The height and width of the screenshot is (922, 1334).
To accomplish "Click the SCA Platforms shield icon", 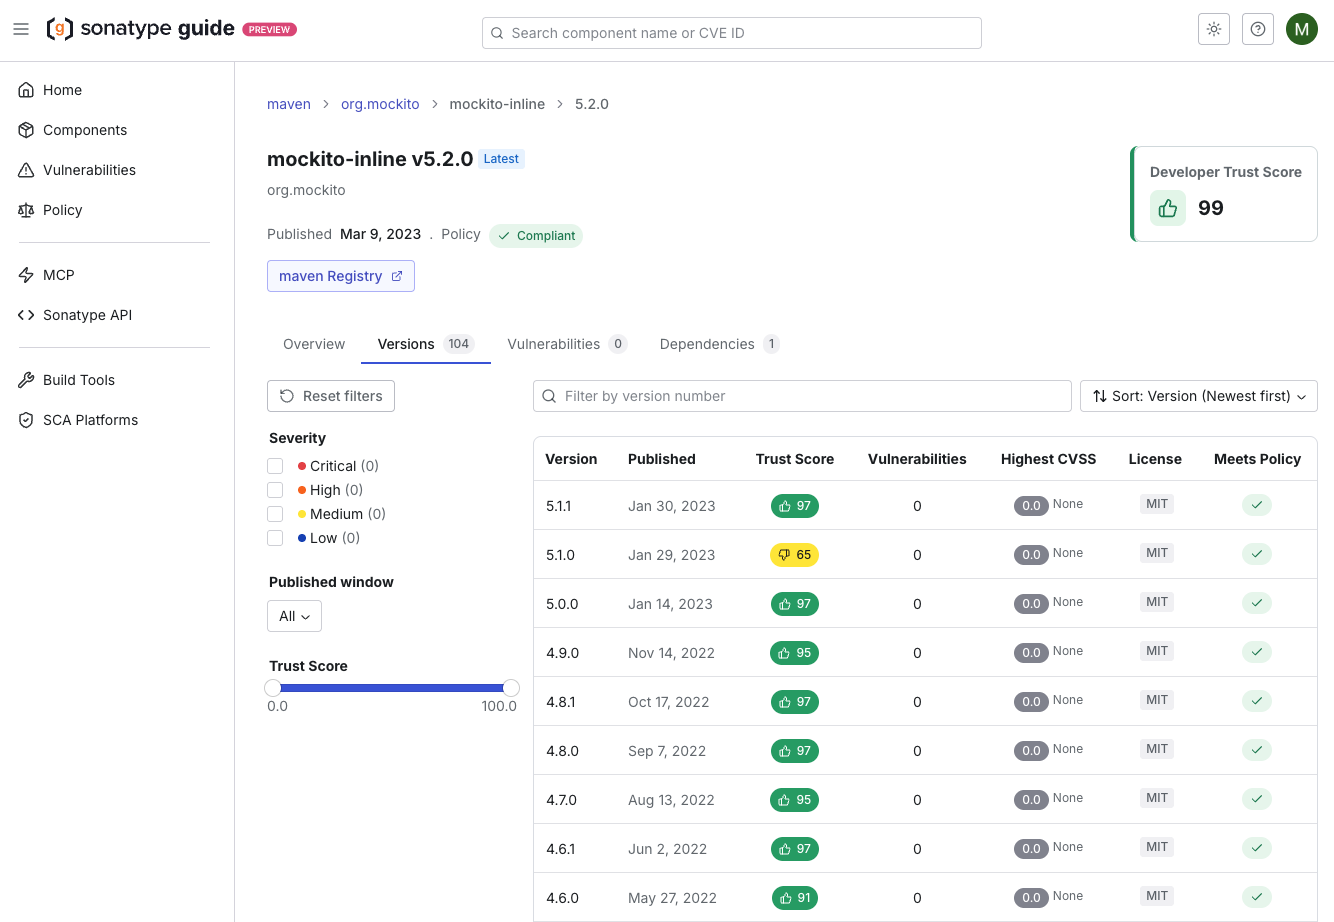I will [27, 420].
